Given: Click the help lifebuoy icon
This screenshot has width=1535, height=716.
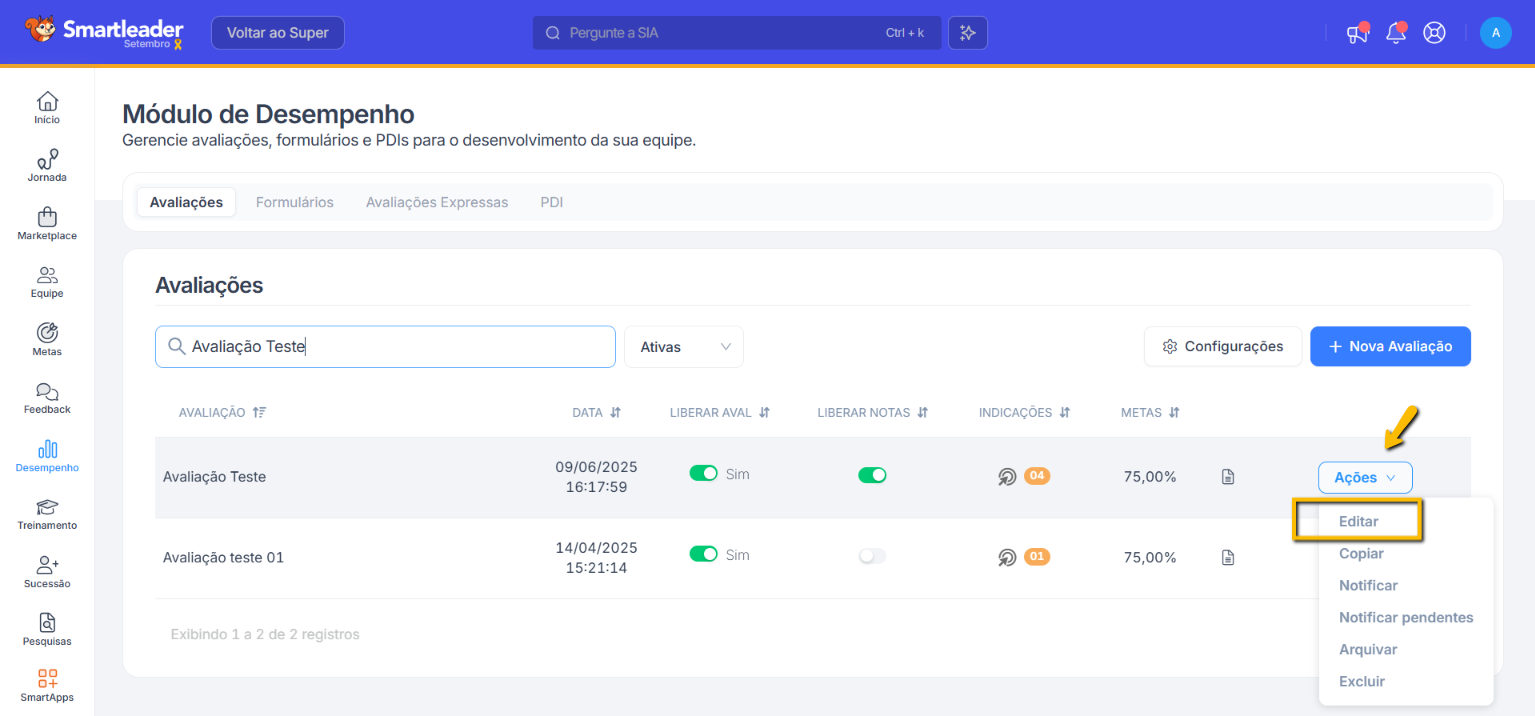Looking at the screenshot, I should point(1435,33).
